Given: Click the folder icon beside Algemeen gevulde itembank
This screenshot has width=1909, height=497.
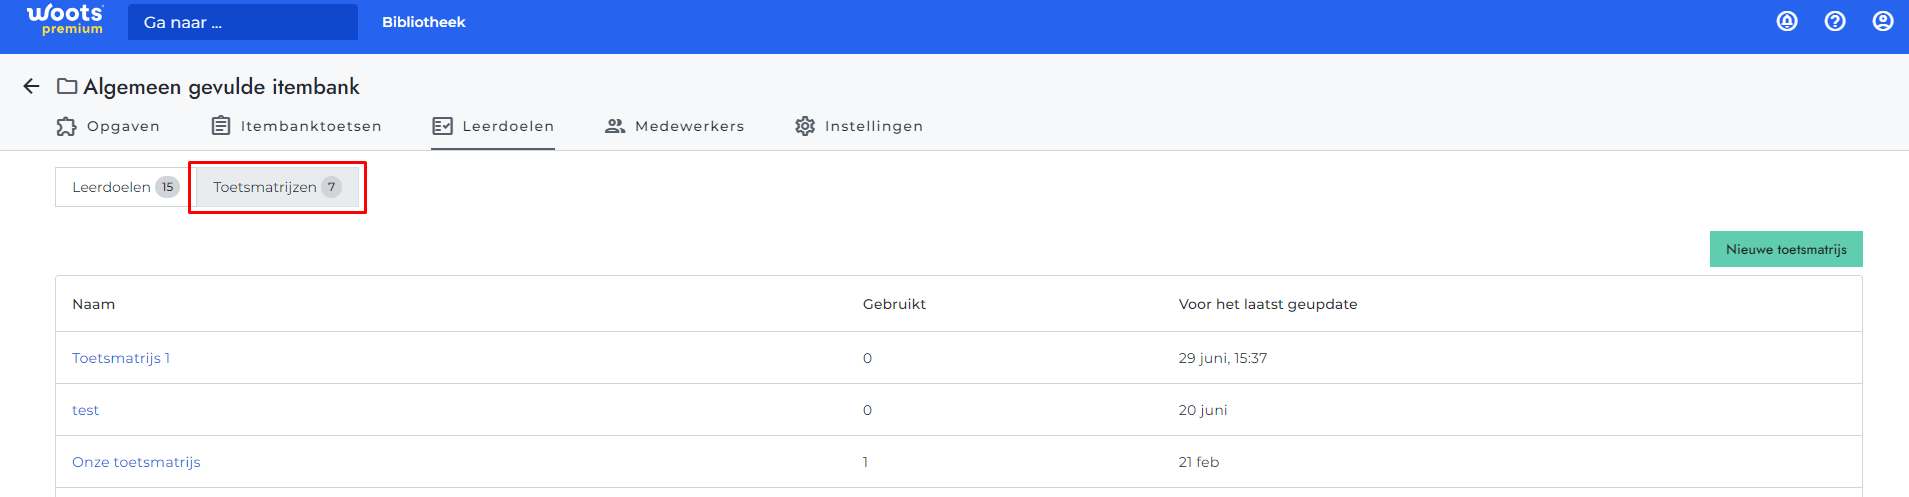Looking at the screenshot, I should point(67,86).
